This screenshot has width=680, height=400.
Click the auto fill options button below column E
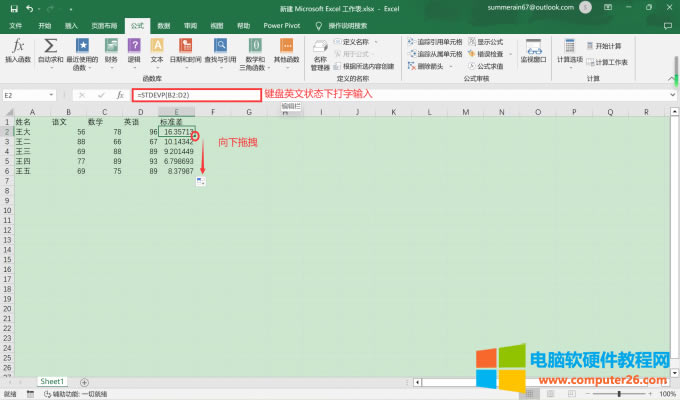(x=200, y=180)
